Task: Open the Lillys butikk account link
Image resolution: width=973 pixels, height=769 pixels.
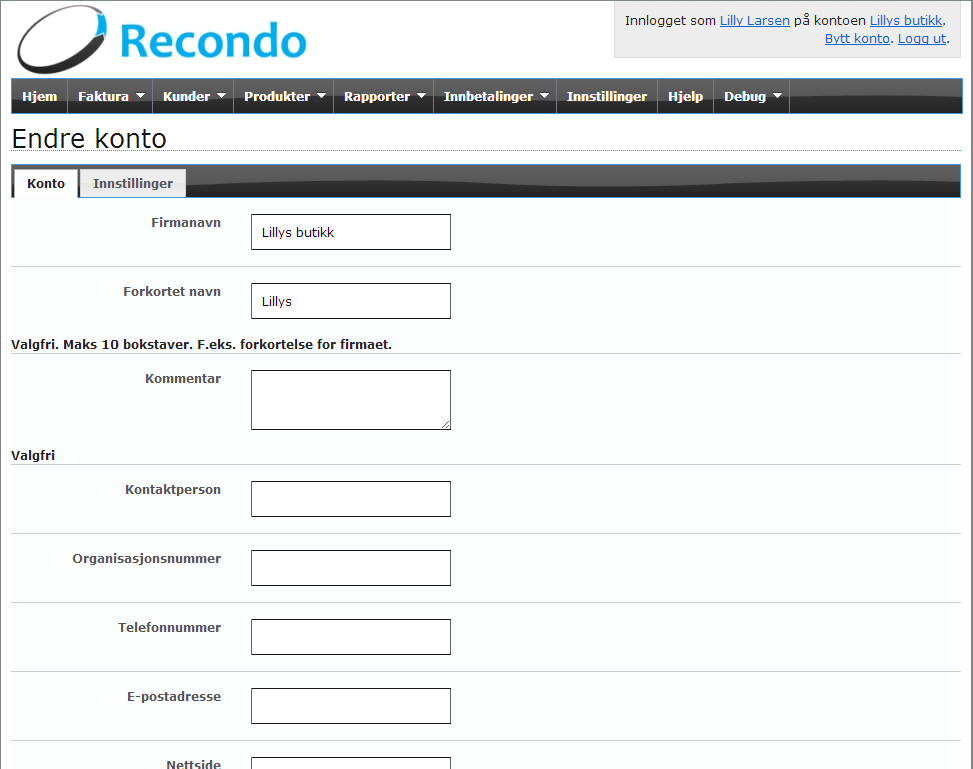Action: click(905, 20)
